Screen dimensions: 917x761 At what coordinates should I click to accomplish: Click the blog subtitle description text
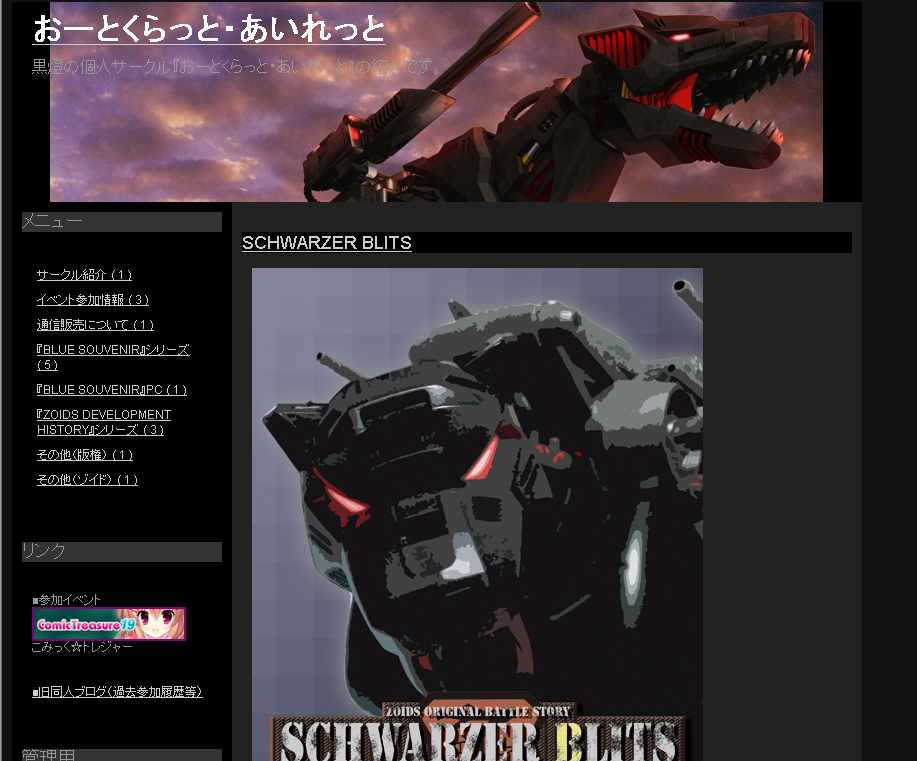click(236, 66)
